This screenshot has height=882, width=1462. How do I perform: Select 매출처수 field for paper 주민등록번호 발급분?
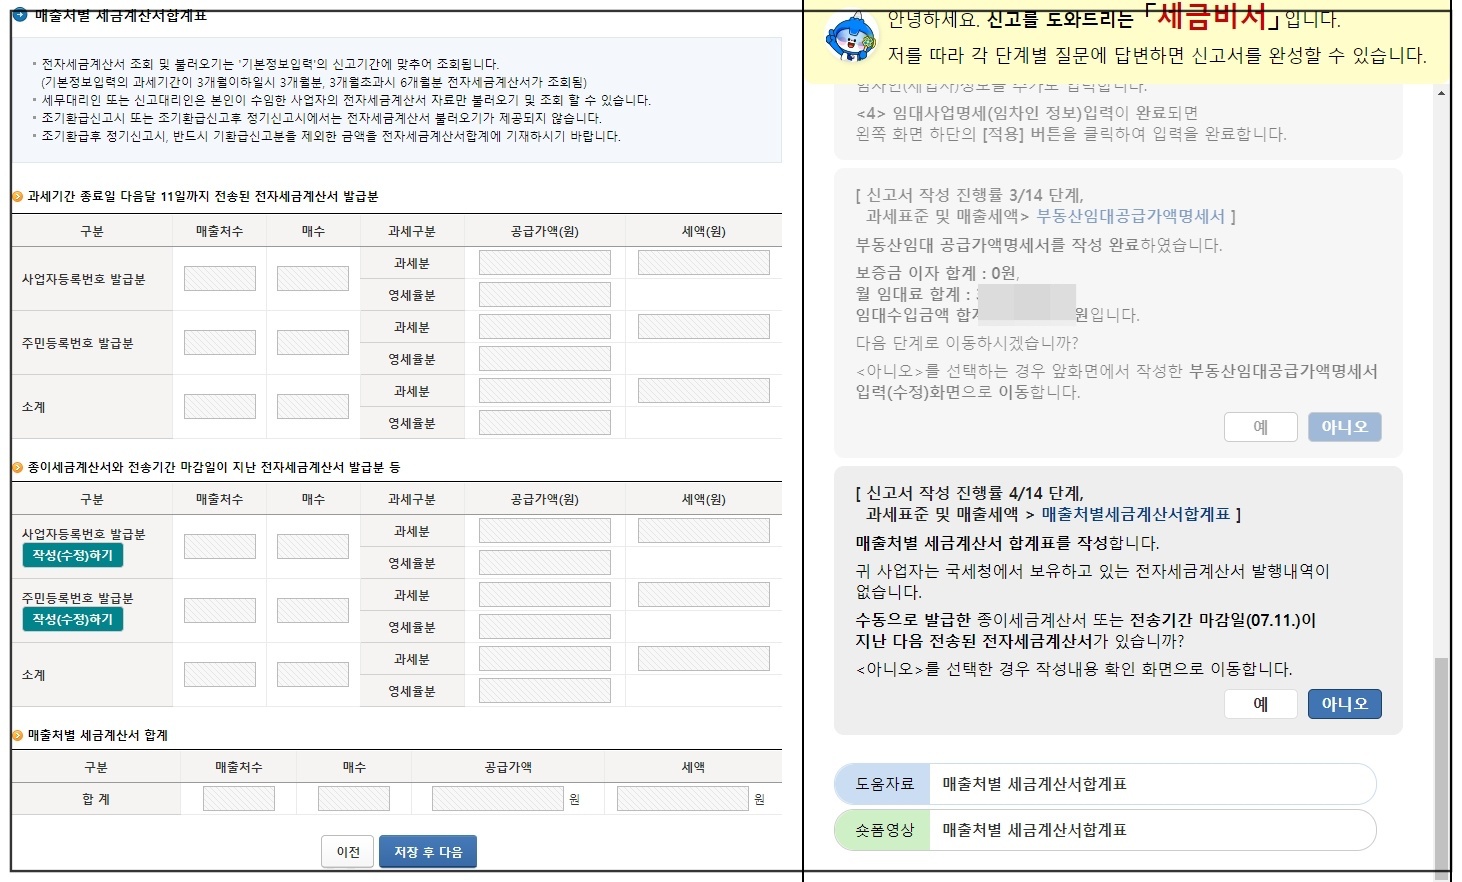click(220, 610)
